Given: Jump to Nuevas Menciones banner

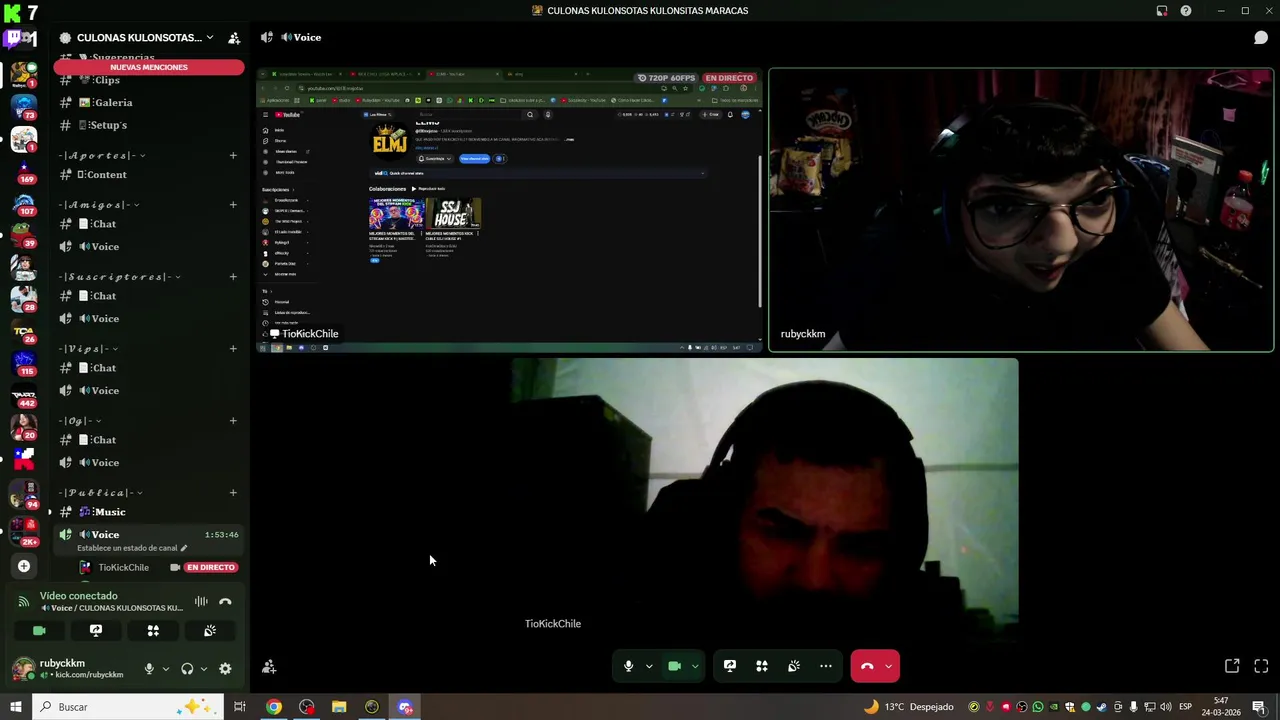Looking at the screenshot, I should click(x=149, y=67).
